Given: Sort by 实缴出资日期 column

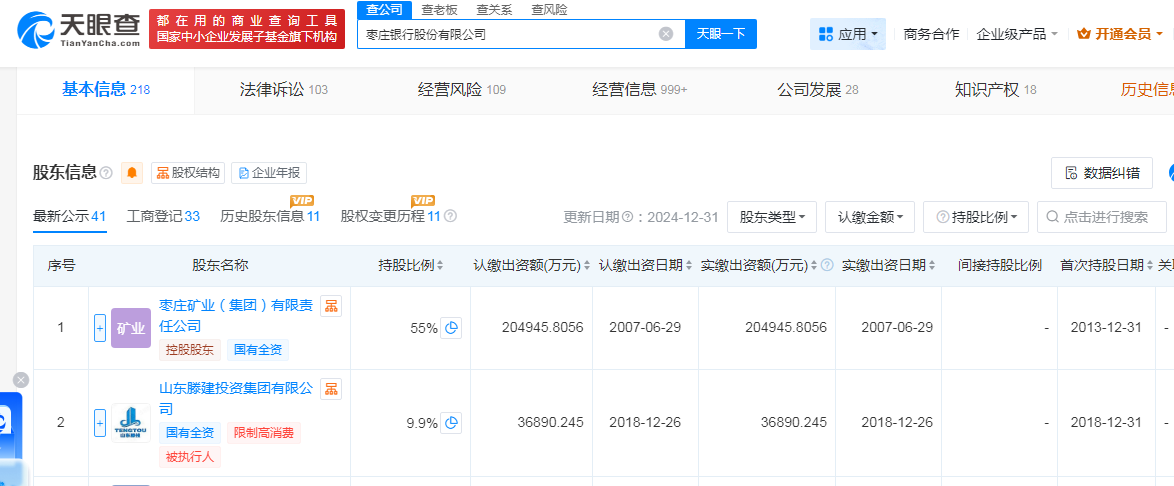Looking at the screenshot, I should (x=932, y=265).
